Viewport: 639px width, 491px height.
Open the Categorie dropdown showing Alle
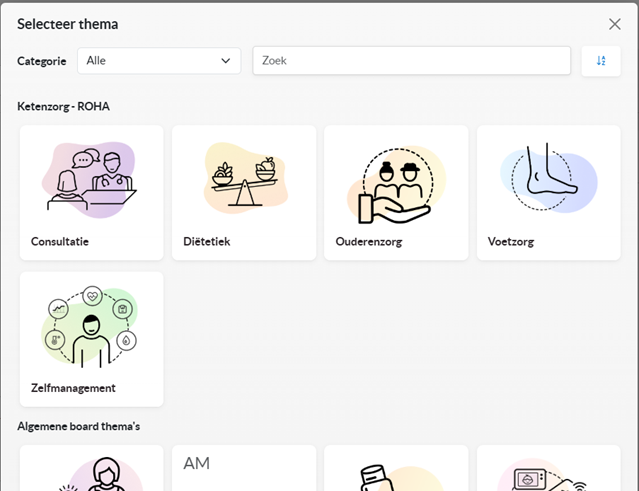[x=159, y=61]
